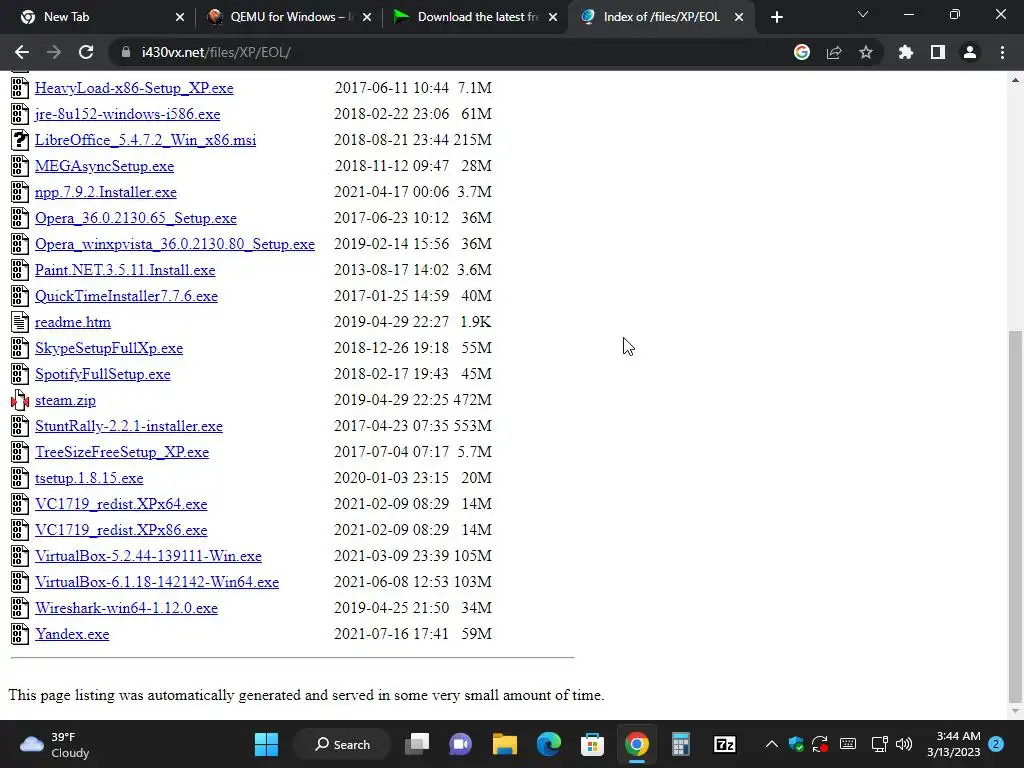Open Calculator from the taskbar
This screenshot has height=768, width=1024.
(680, 744)
